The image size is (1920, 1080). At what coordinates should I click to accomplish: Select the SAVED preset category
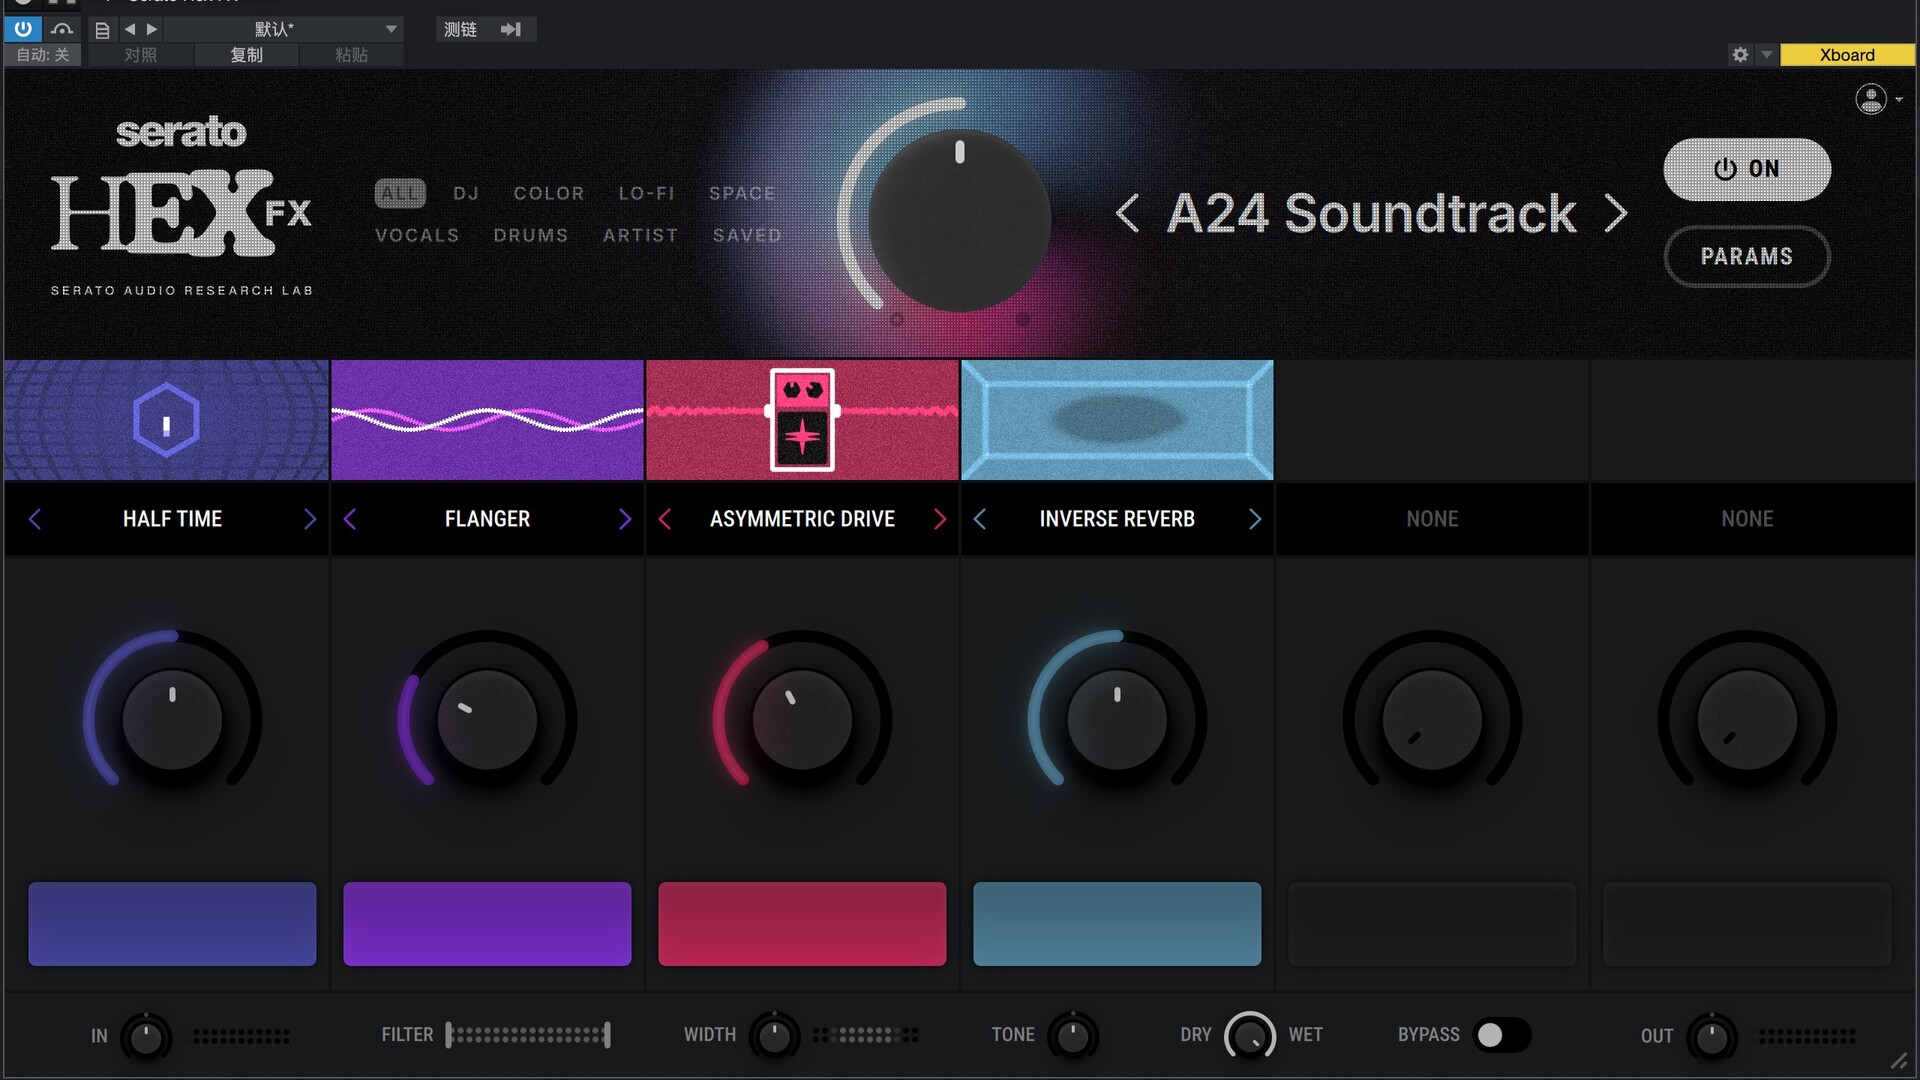tap(747, 235)
